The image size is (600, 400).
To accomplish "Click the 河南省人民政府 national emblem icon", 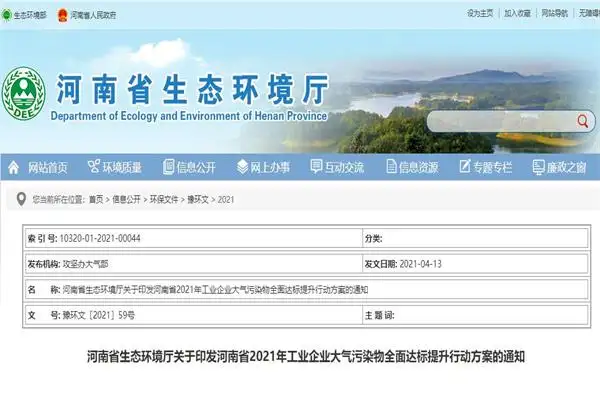I will pyautogui.click(x=62, y=13).
